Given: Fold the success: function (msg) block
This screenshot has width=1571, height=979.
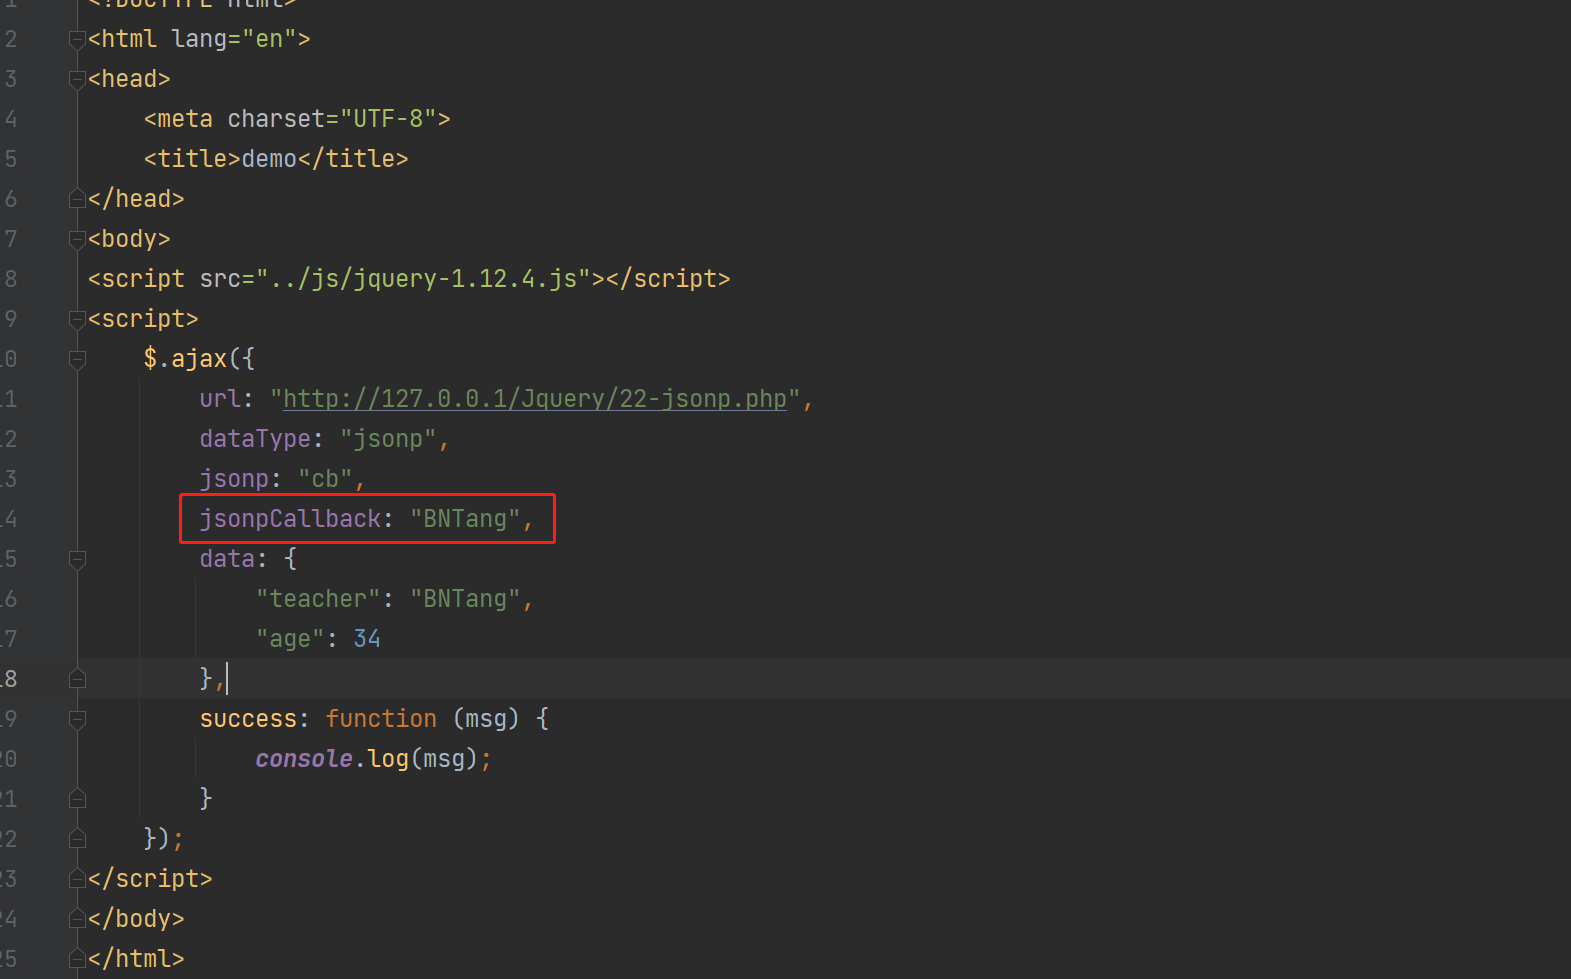Looking at the screenshot, I should [77, 719].
